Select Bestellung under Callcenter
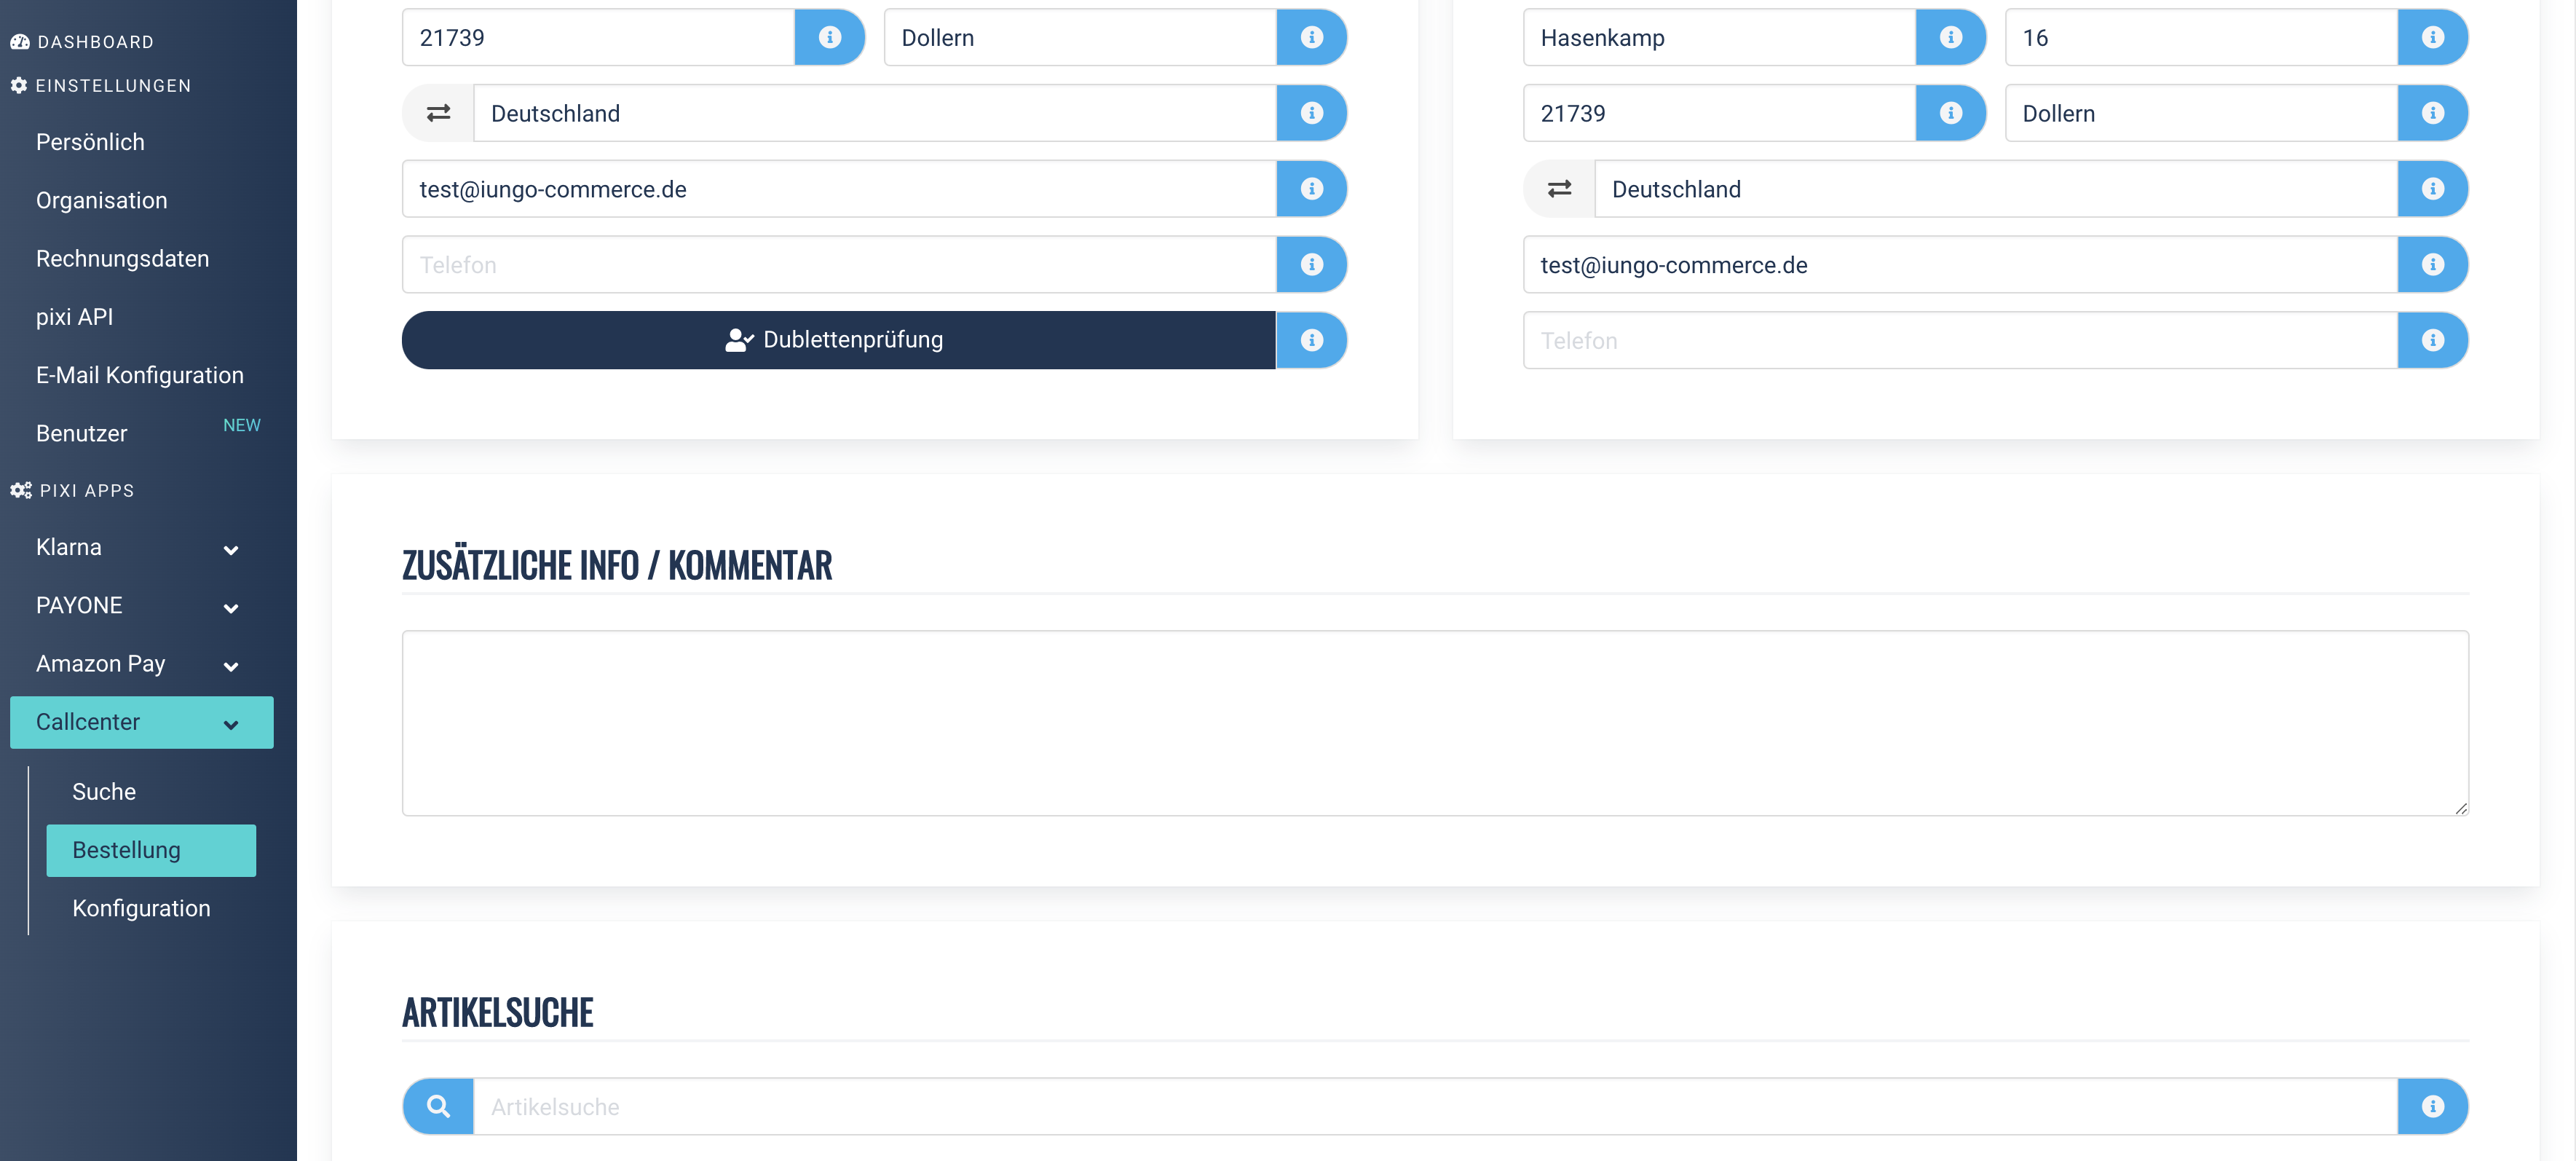The width and height of the screenshot is (2576, 1161). [x=151, y=850]
